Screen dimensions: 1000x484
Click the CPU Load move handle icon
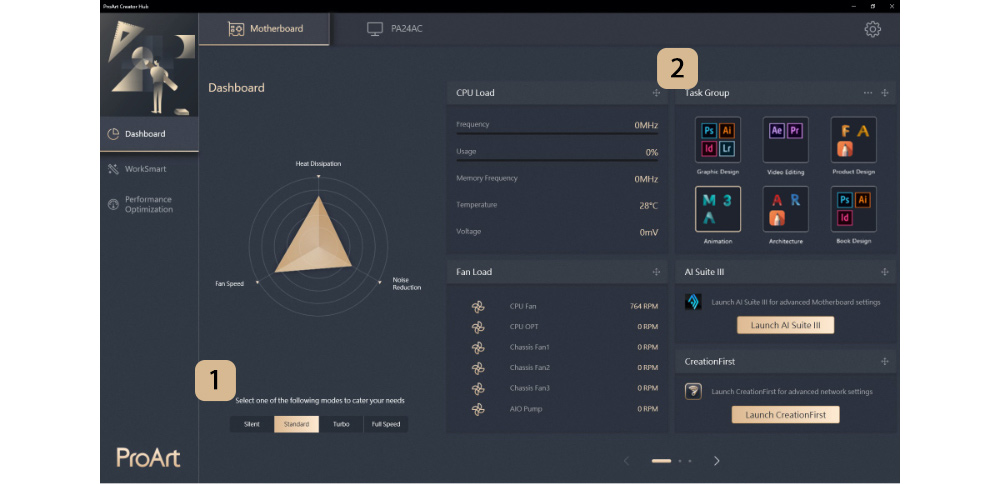click(x=656, y=93)
